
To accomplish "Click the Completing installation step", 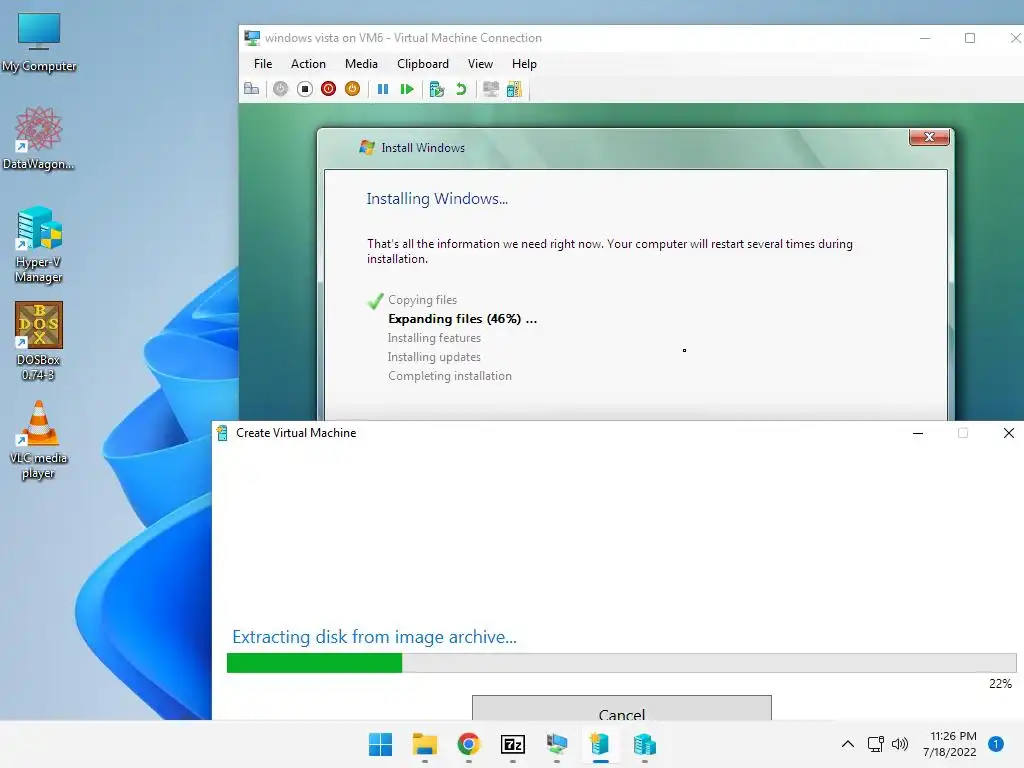I will [x=450, y=376].
